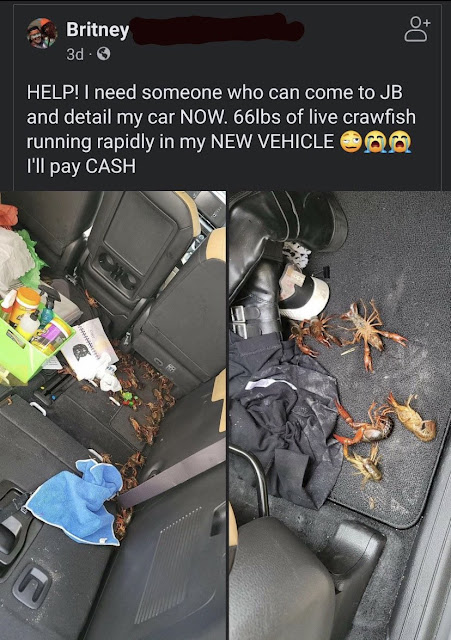Tap the green cleaning caddy in left photo
The image size is (451, 640).
(35, 343)
